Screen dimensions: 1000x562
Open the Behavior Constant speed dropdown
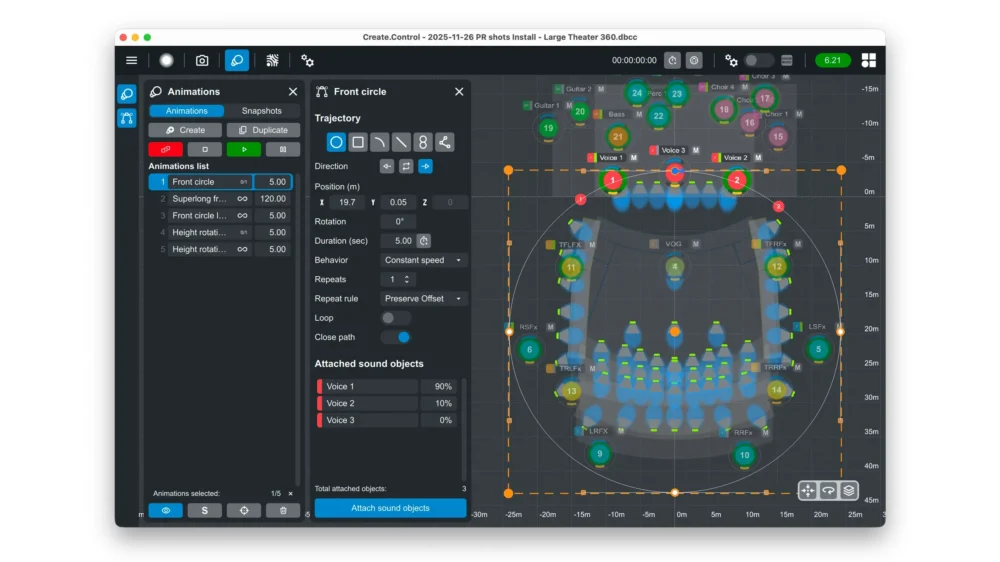click(x=423, y=260)
